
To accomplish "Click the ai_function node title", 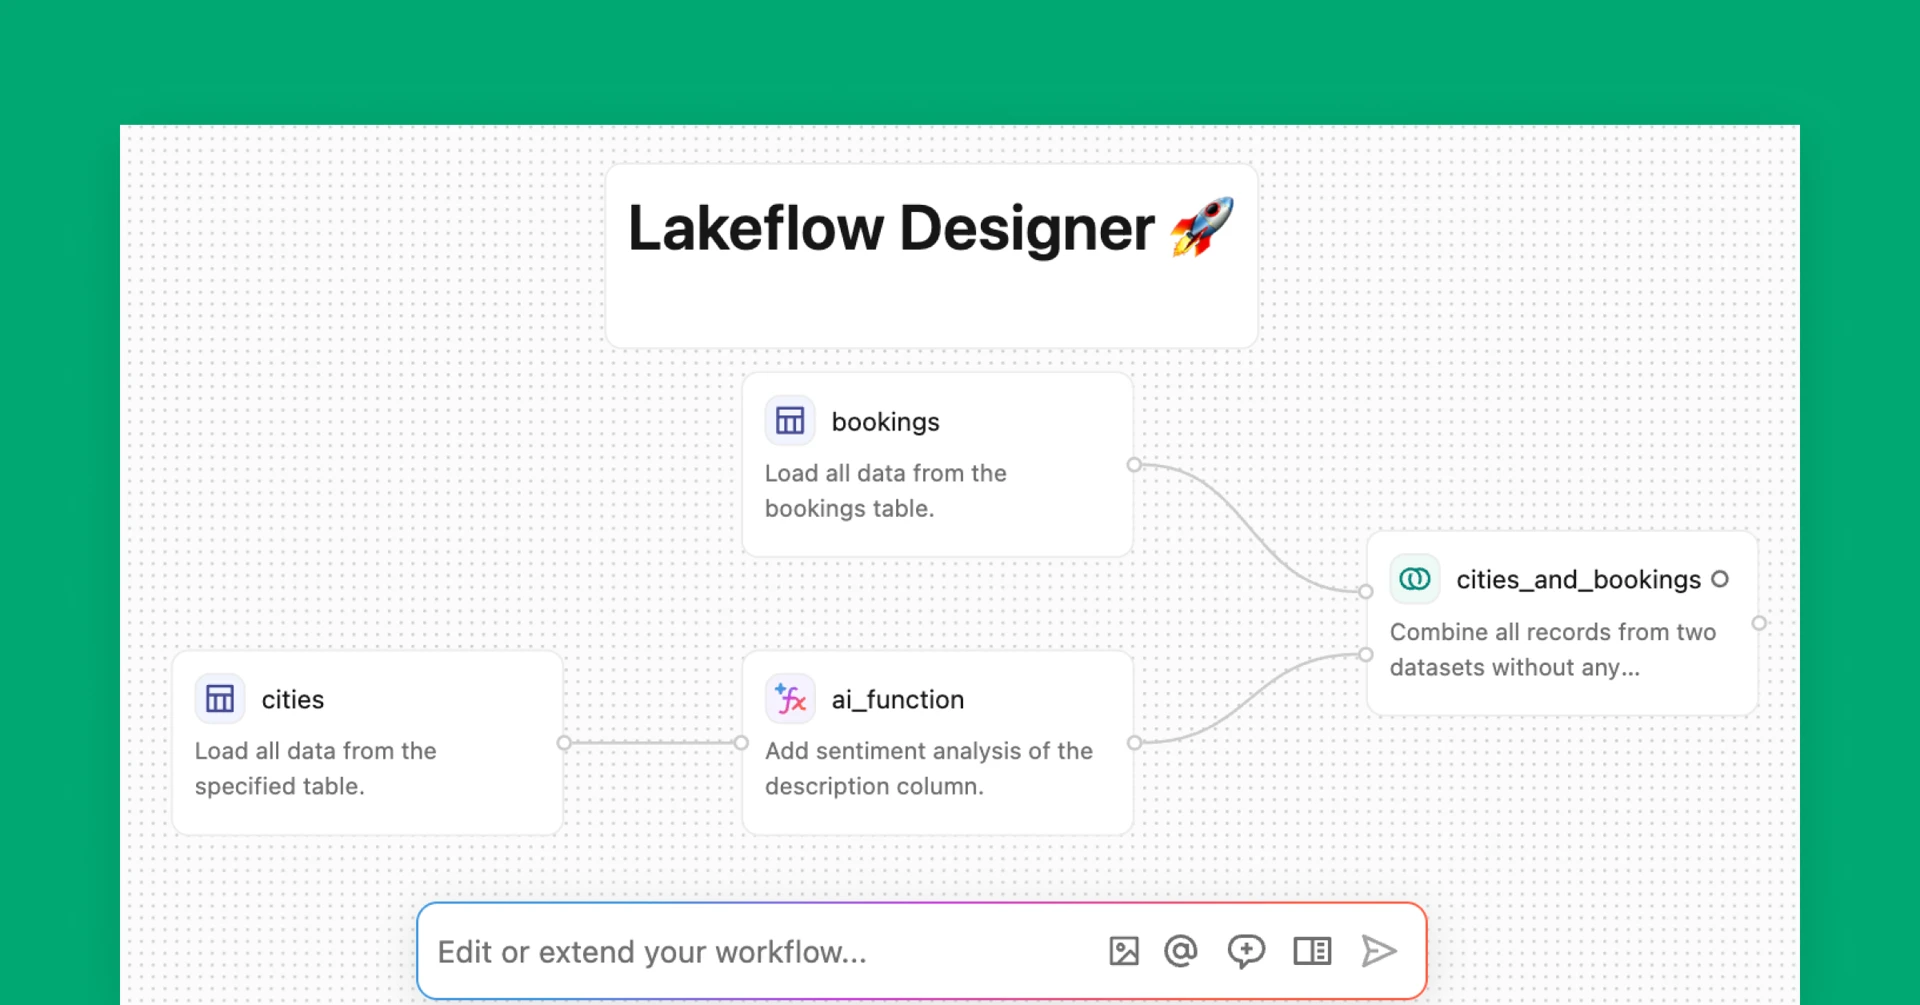I will (x=897, y=699).
